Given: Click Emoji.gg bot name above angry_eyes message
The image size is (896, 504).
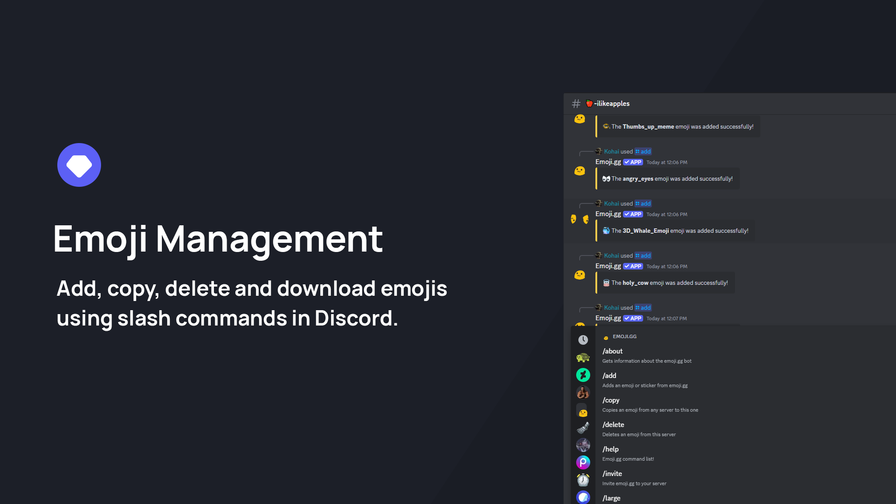Looking at the screenshot, I should (608, 162).
